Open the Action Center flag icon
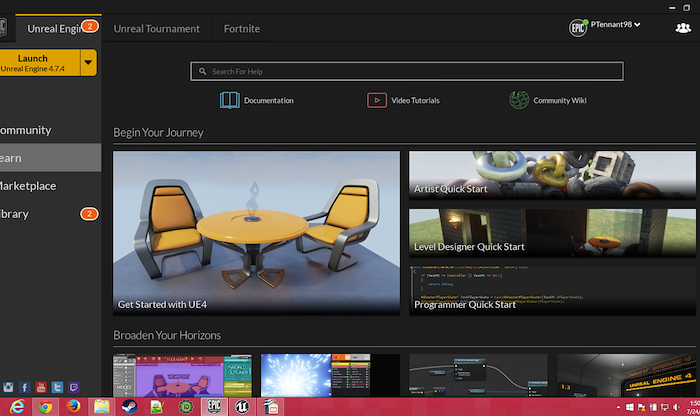The width and height of the screenshot is (700, 416). pos(642,407)
